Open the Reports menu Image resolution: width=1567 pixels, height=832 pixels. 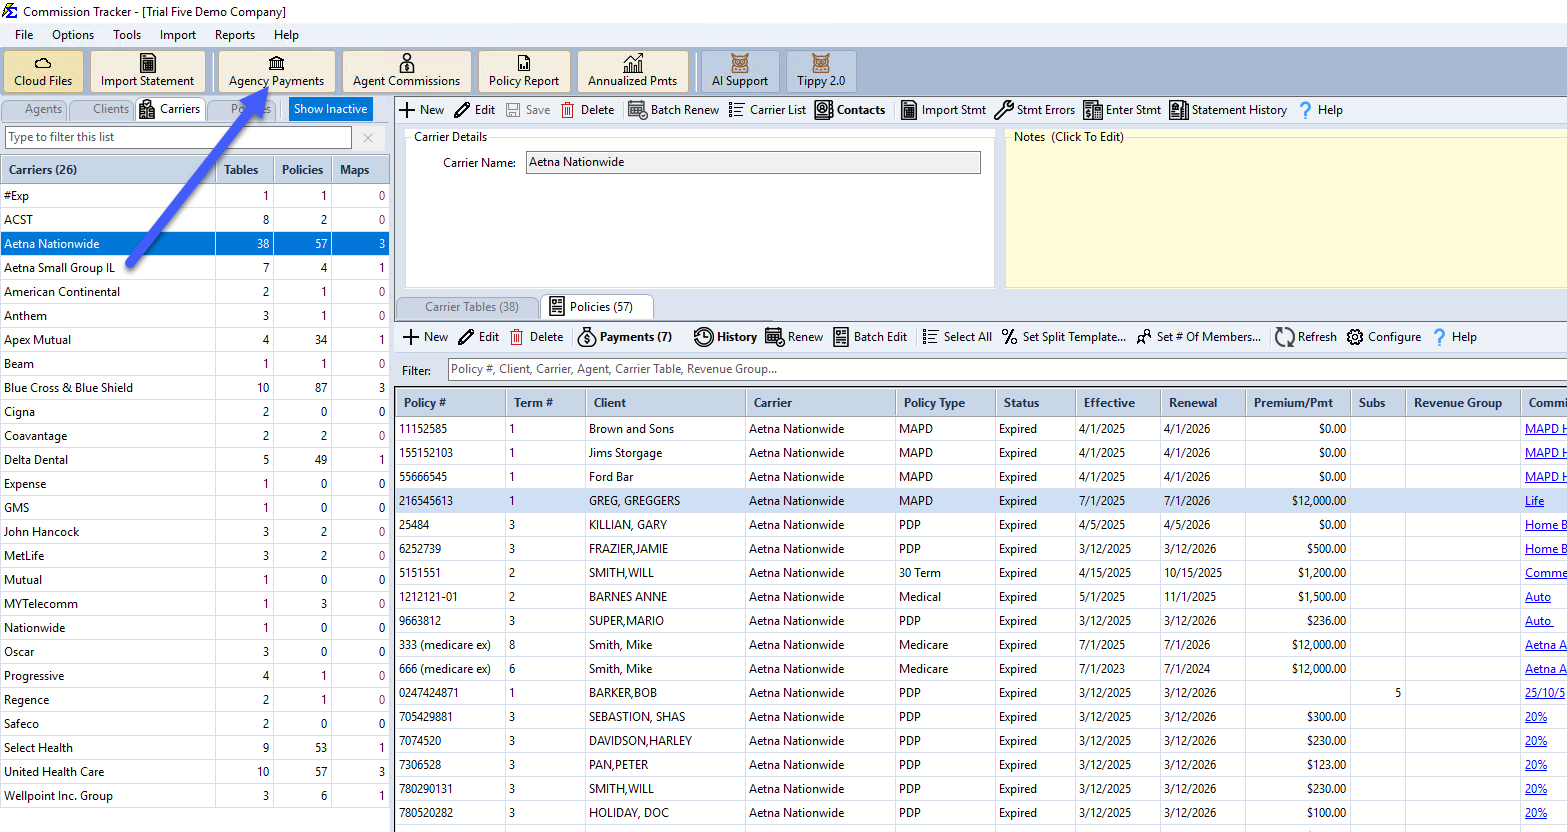(235, 35)
